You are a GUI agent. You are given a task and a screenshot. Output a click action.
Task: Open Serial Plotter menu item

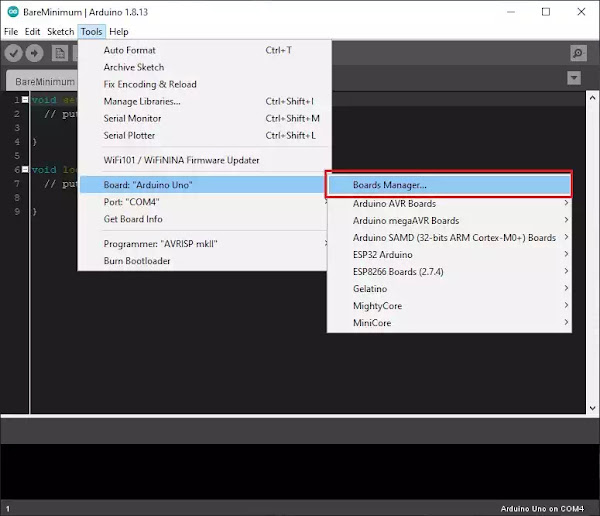pyautogui.click(x=204, y=136)
